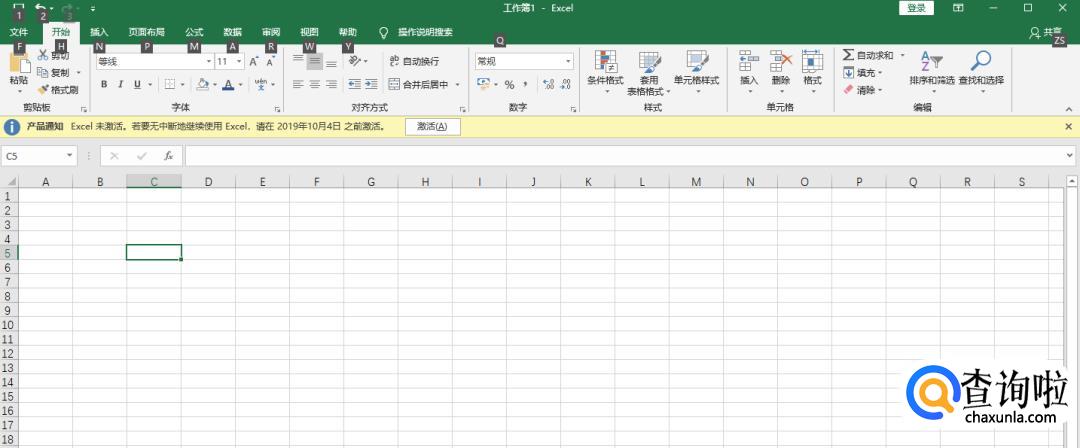Click the Accounting Number Format icon
This screenshot has width=1080, height=448.
coord(483,84)
